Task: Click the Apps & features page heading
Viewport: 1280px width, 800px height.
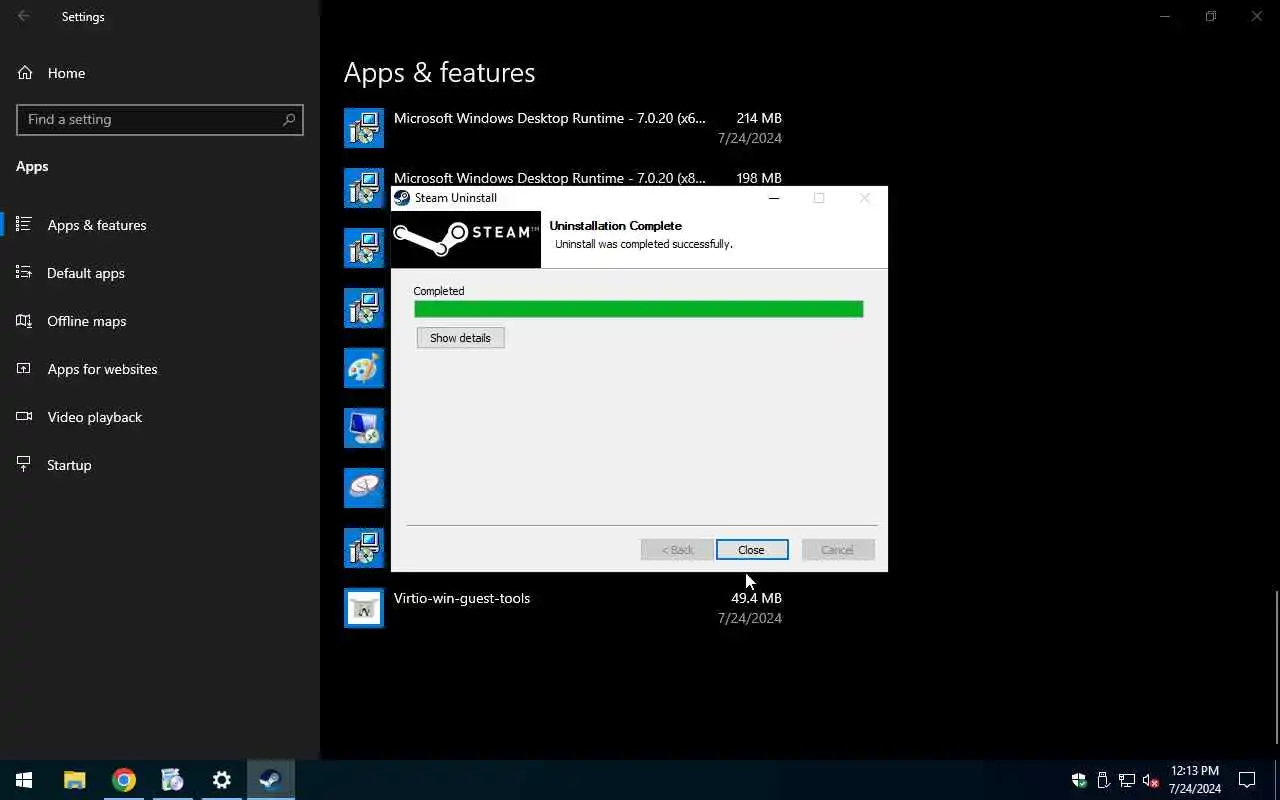Action: [x=439, y=72]
